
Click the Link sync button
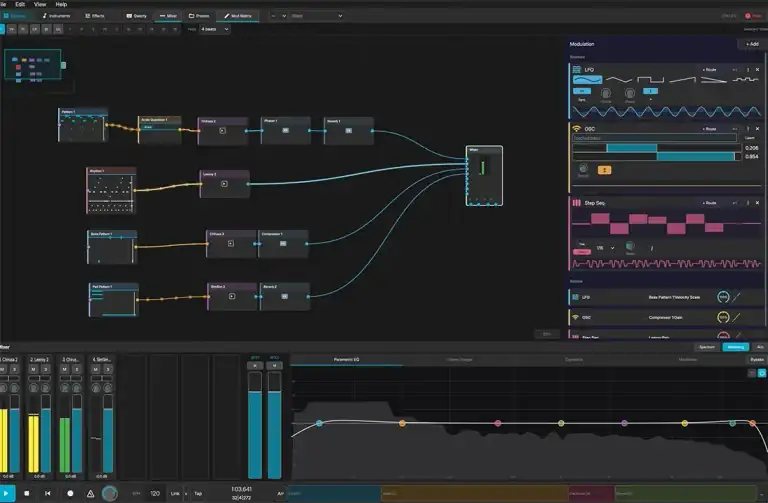[x=175, y=493]
